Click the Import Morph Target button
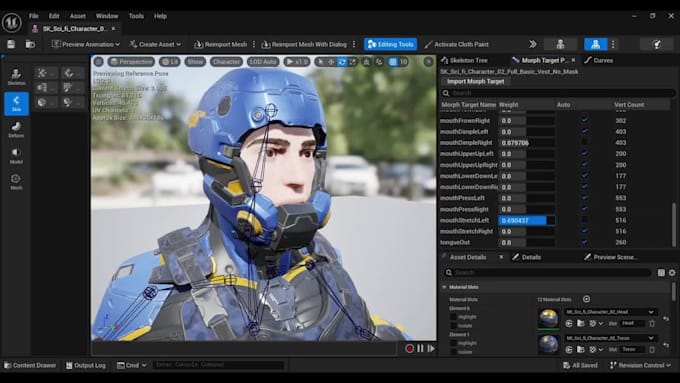The width and height of the screenshot is (680, 383). 475,82
